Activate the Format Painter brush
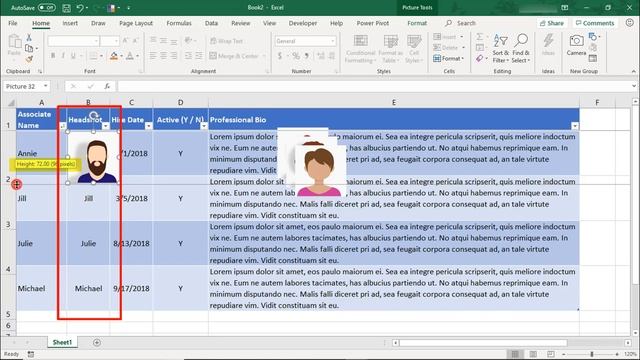The height and width of the screenshot is (360, 640). tap(29, 59)
